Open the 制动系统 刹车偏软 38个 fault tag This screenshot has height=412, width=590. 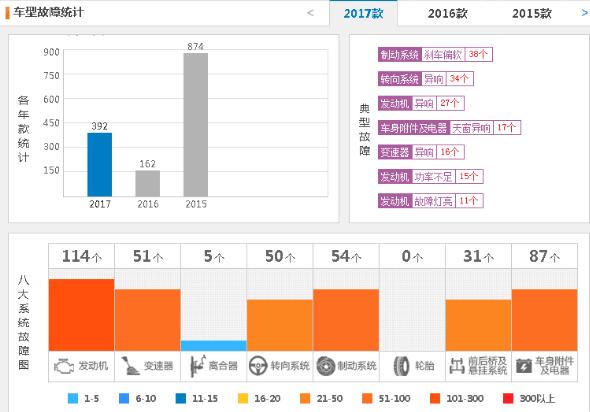pyautogui.click(x=435, y=55)
